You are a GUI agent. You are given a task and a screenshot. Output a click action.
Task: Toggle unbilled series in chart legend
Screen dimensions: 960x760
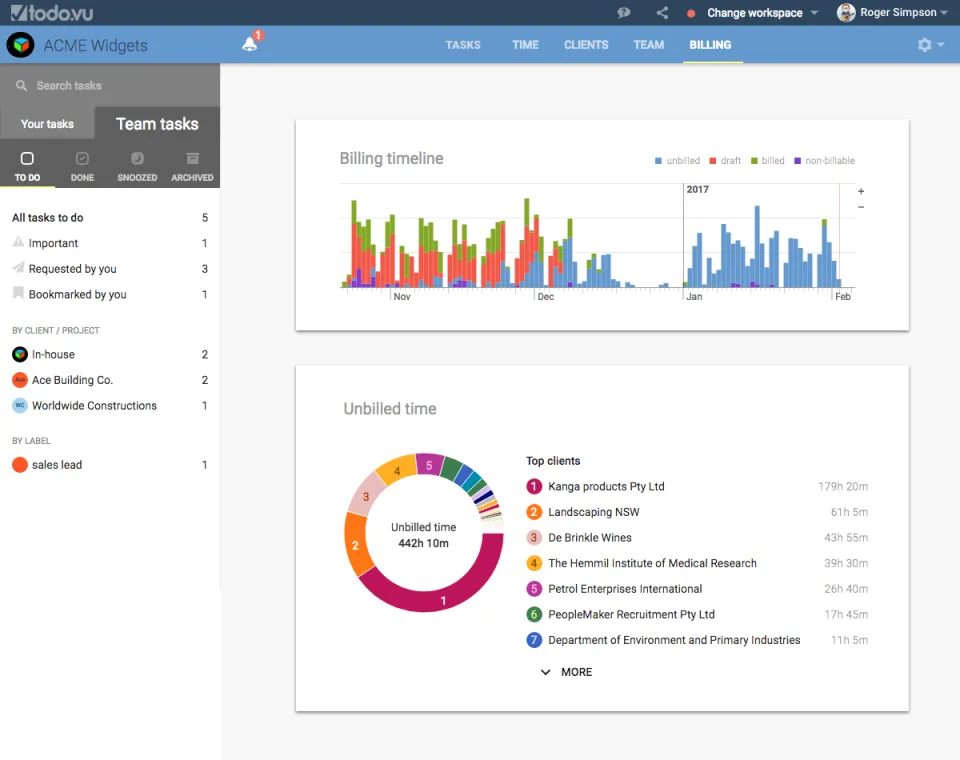pos(677,160)
